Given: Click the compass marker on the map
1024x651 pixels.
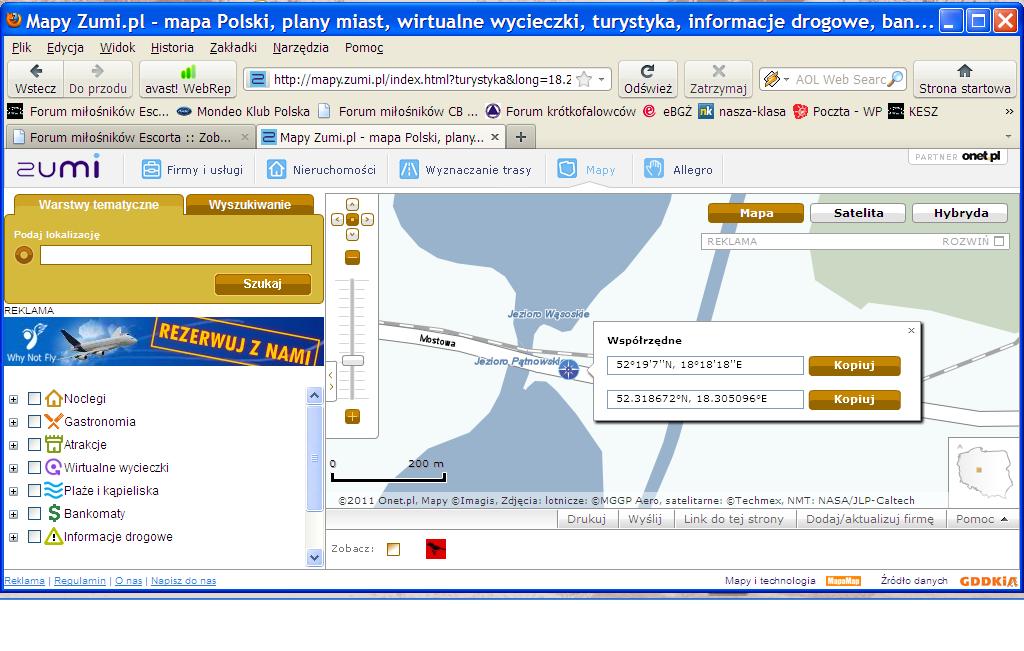Looking at the screenshot, I should tap(569, 370).
